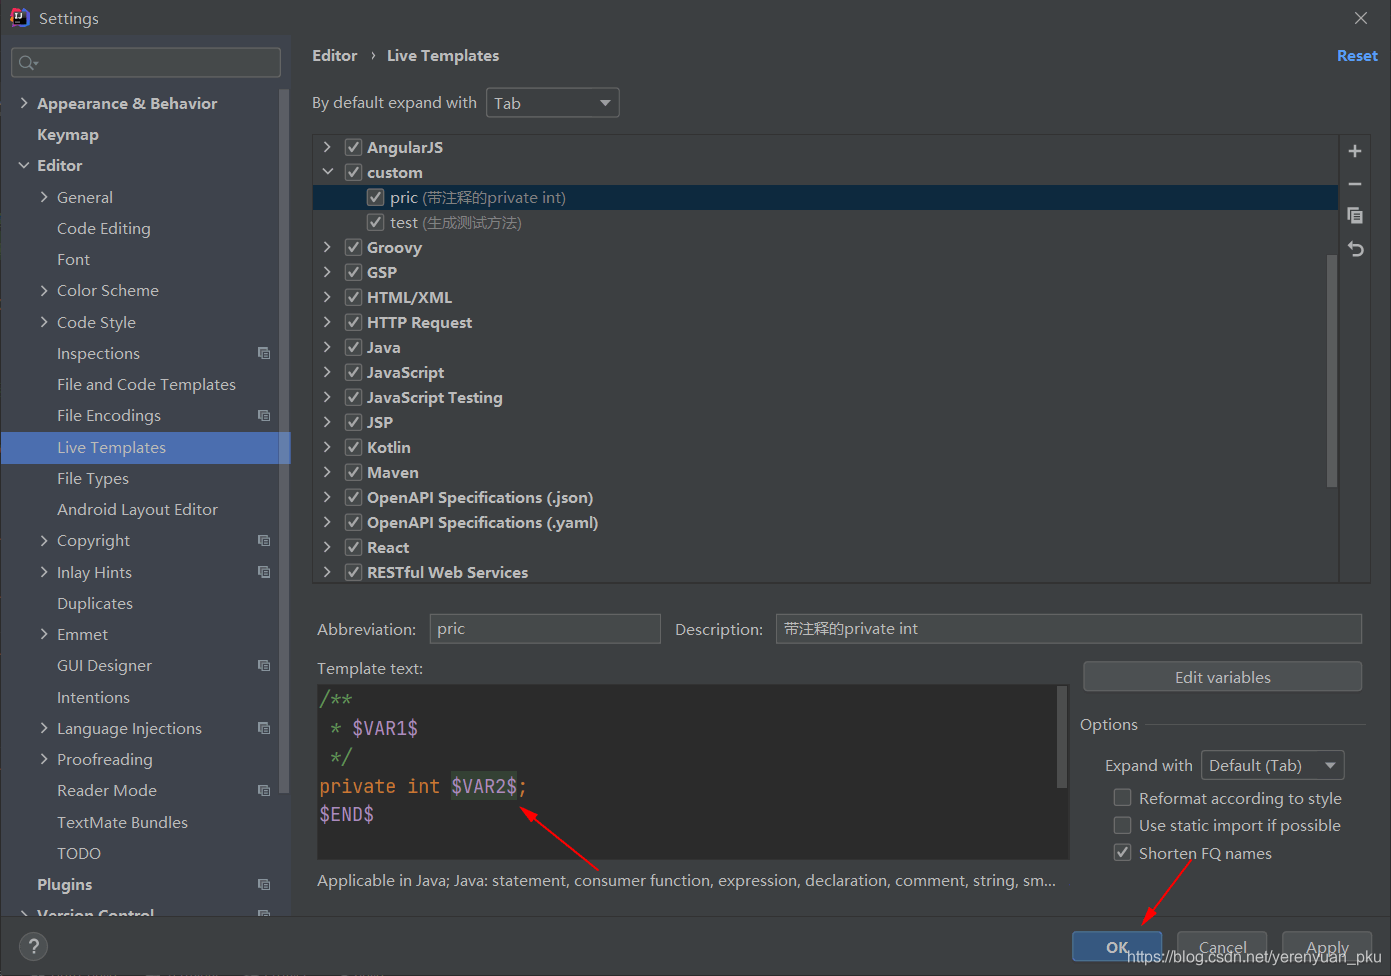
Task: Enable Use static import if possible
Action: click(1123, 825)
